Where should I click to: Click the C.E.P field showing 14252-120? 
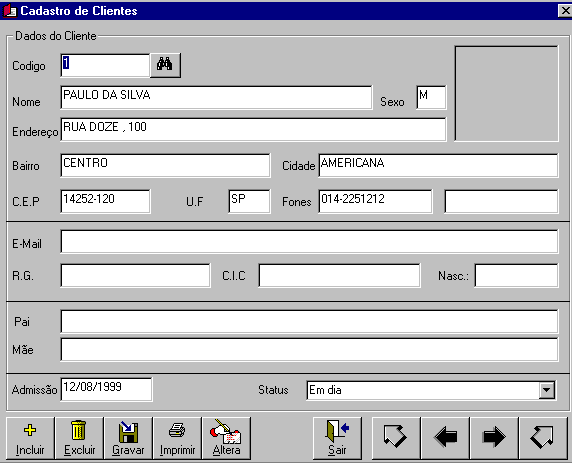[105, 201]
